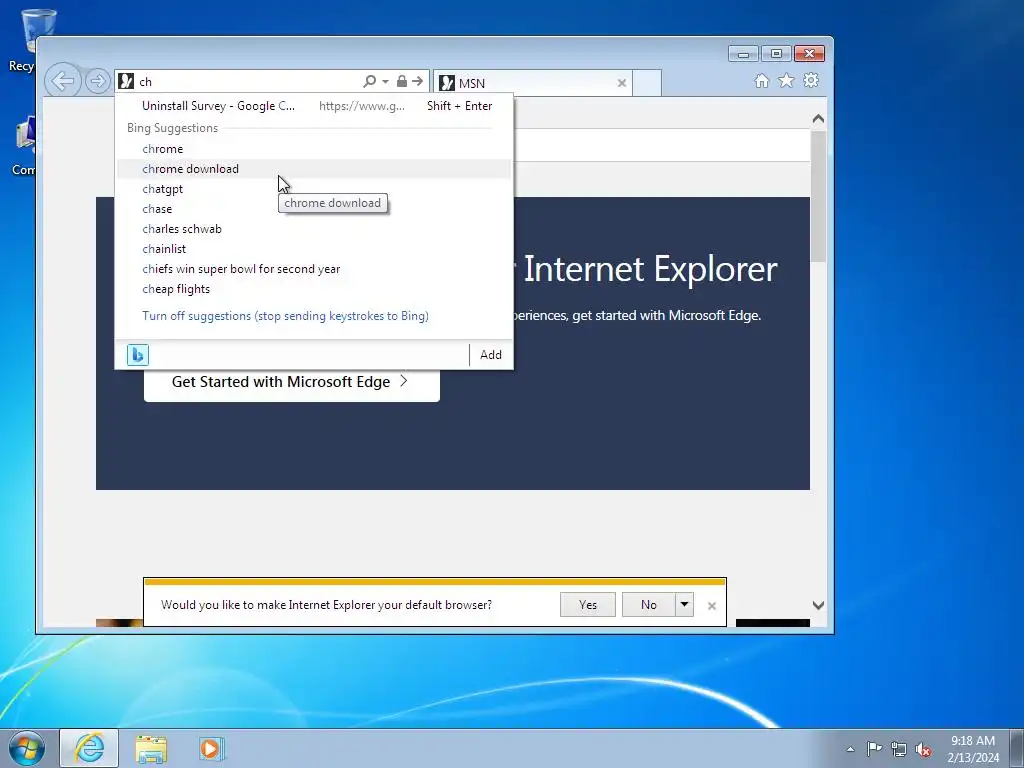Open the Tools gear icon

tap(811, 80)
